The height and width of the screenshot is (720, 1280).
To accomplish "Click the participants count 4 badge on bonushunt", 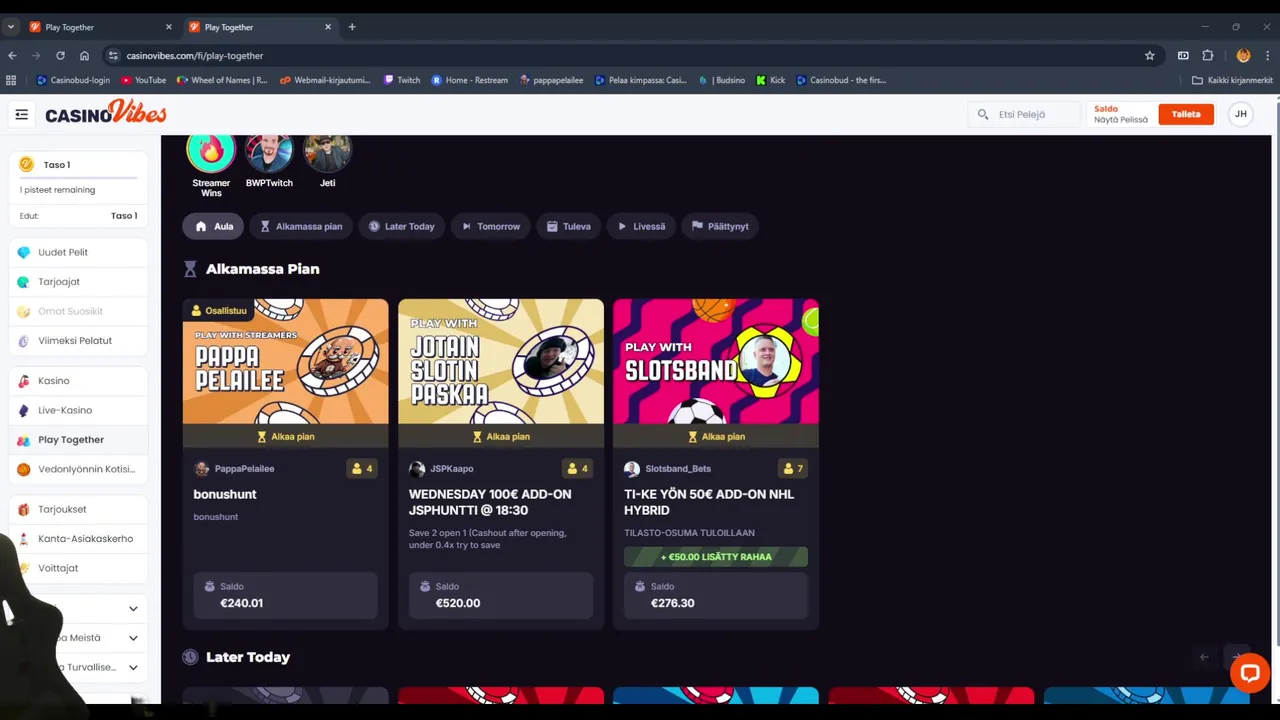I will click(361, 468).
